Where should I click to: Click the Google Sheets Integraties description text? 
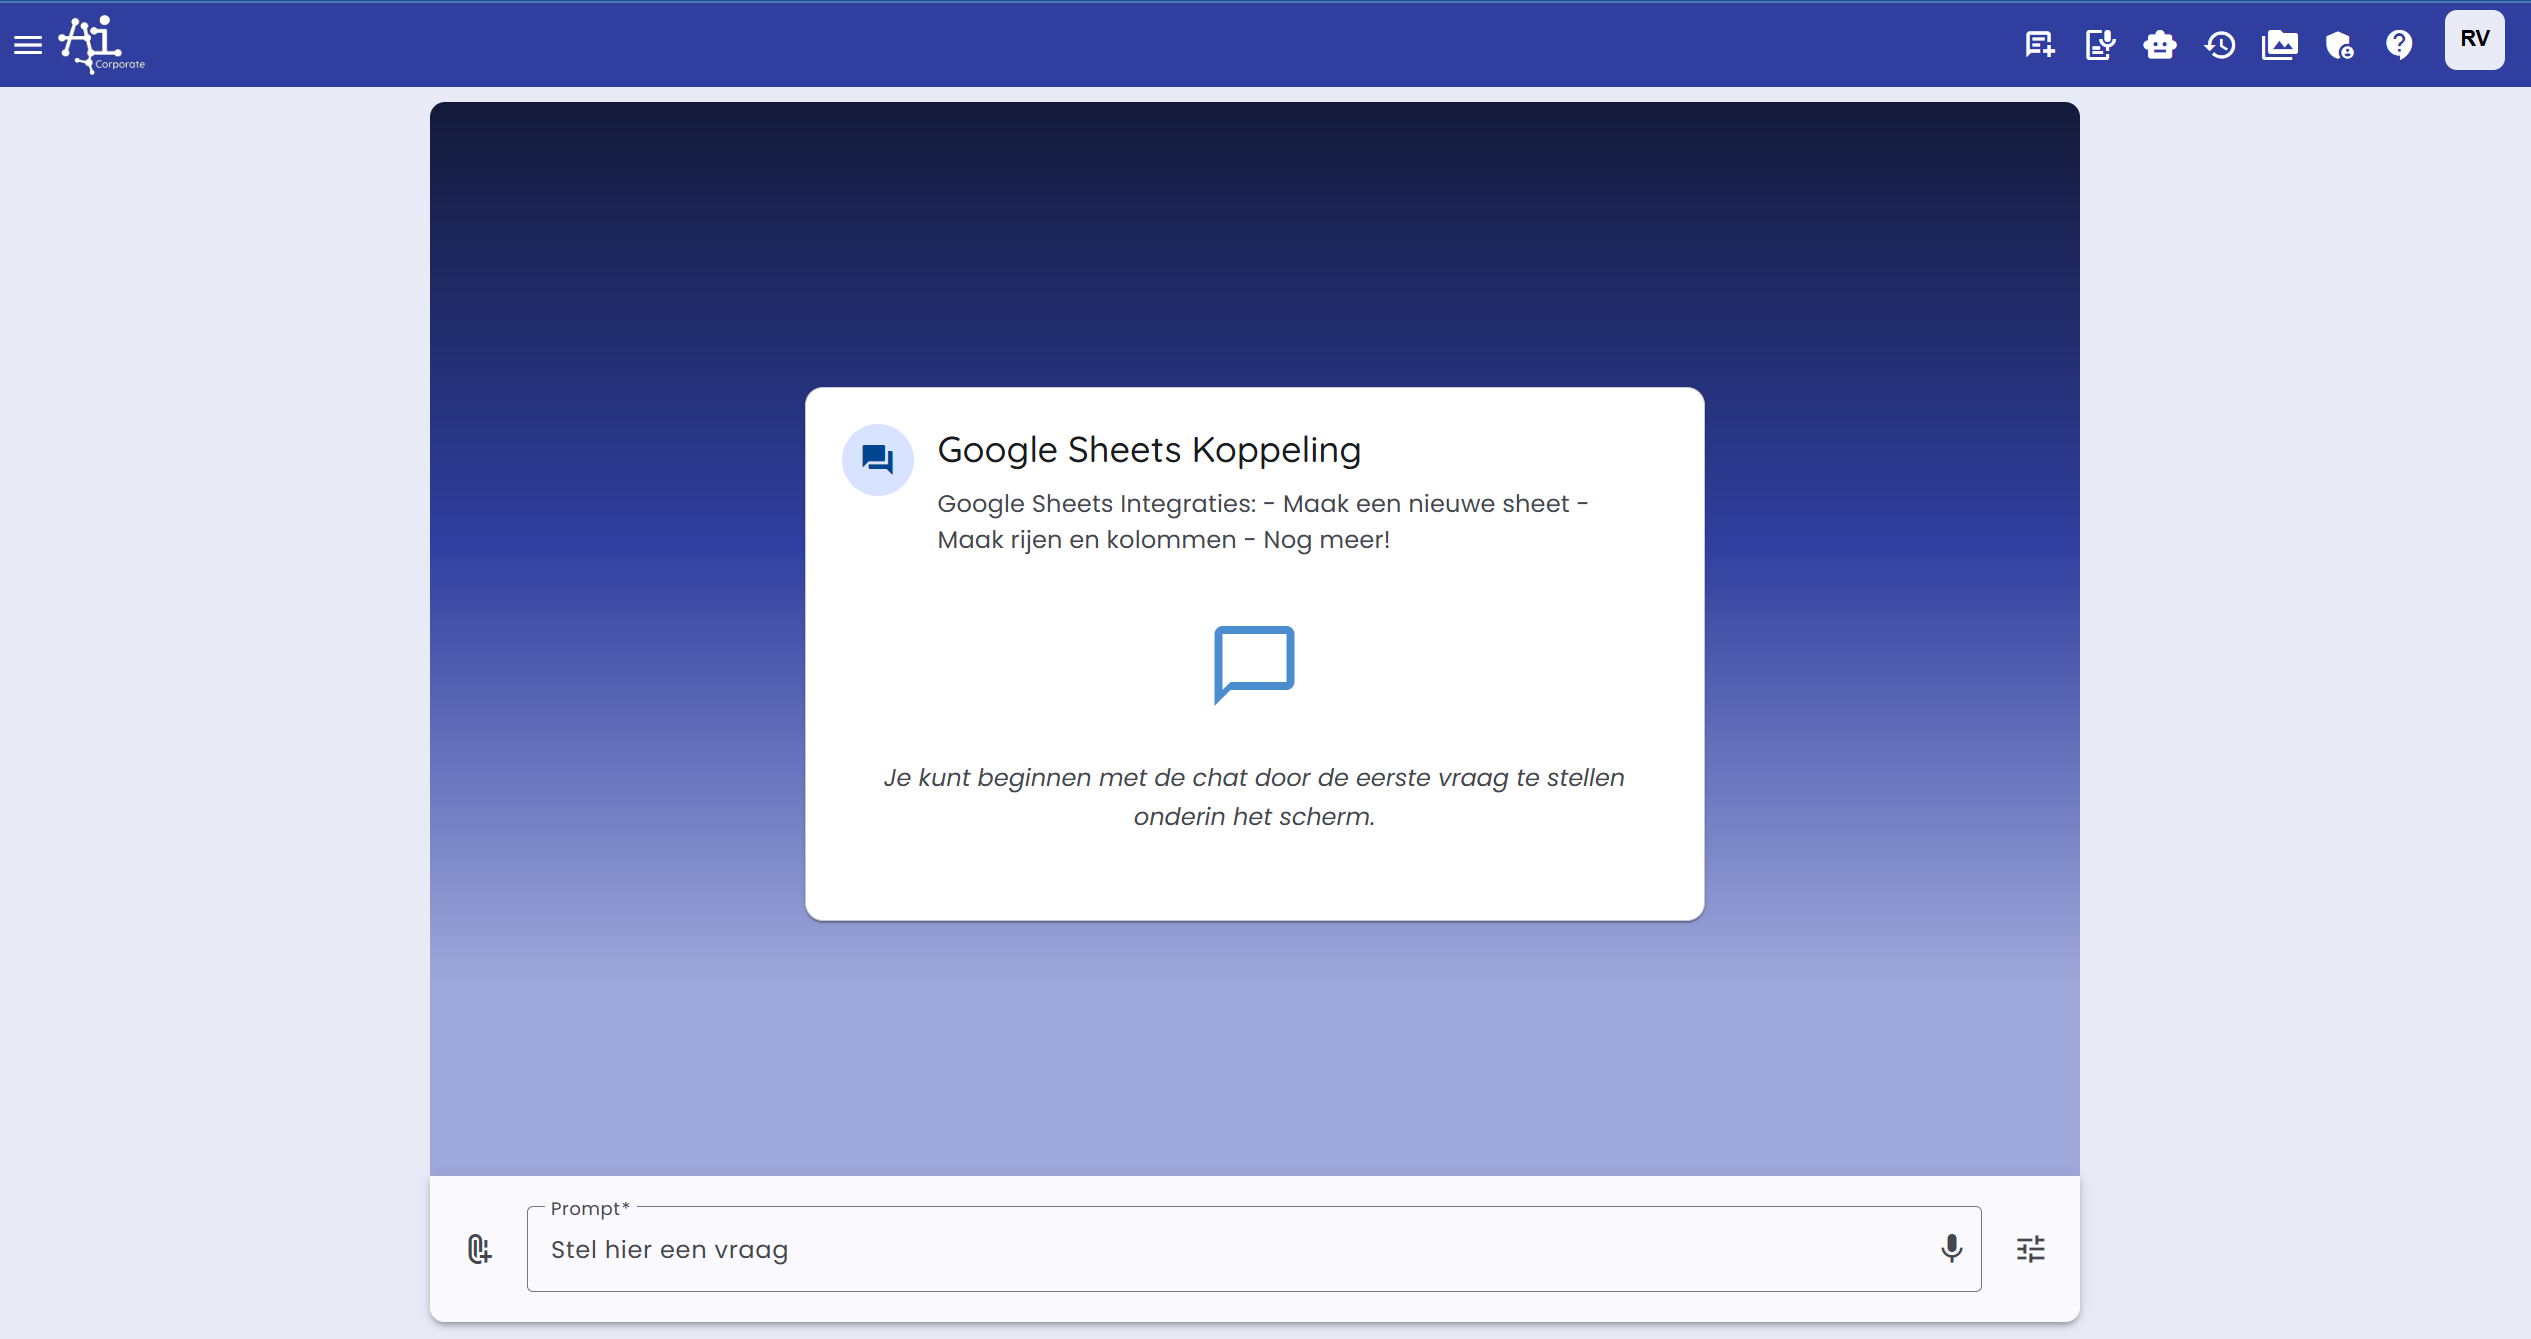pyautogui.click(x=1262, y=521)
